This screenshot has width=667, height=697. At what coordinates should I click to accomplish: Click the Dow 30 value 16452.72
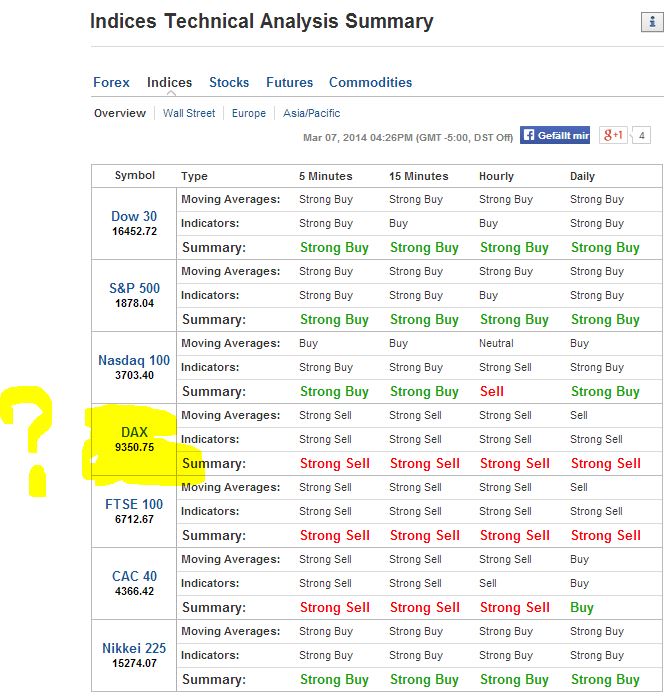point(134,231)
